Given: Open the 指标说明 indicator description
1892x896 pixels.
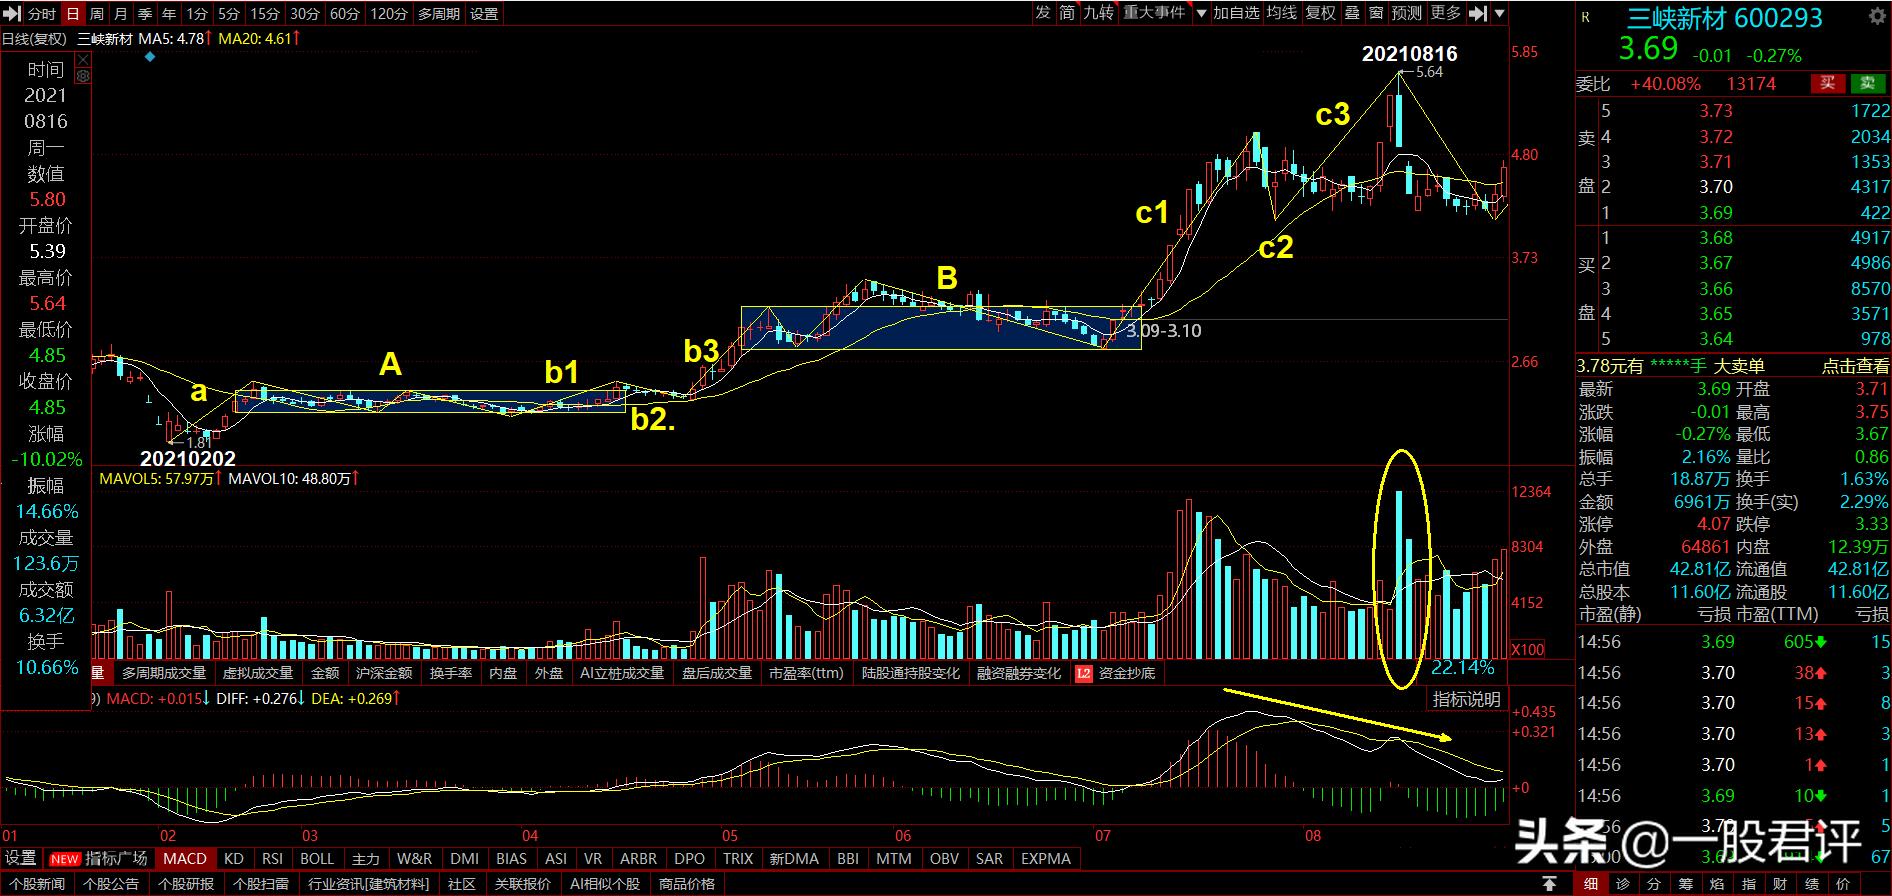Looking at the screenshot, I should pos(1466,699).
